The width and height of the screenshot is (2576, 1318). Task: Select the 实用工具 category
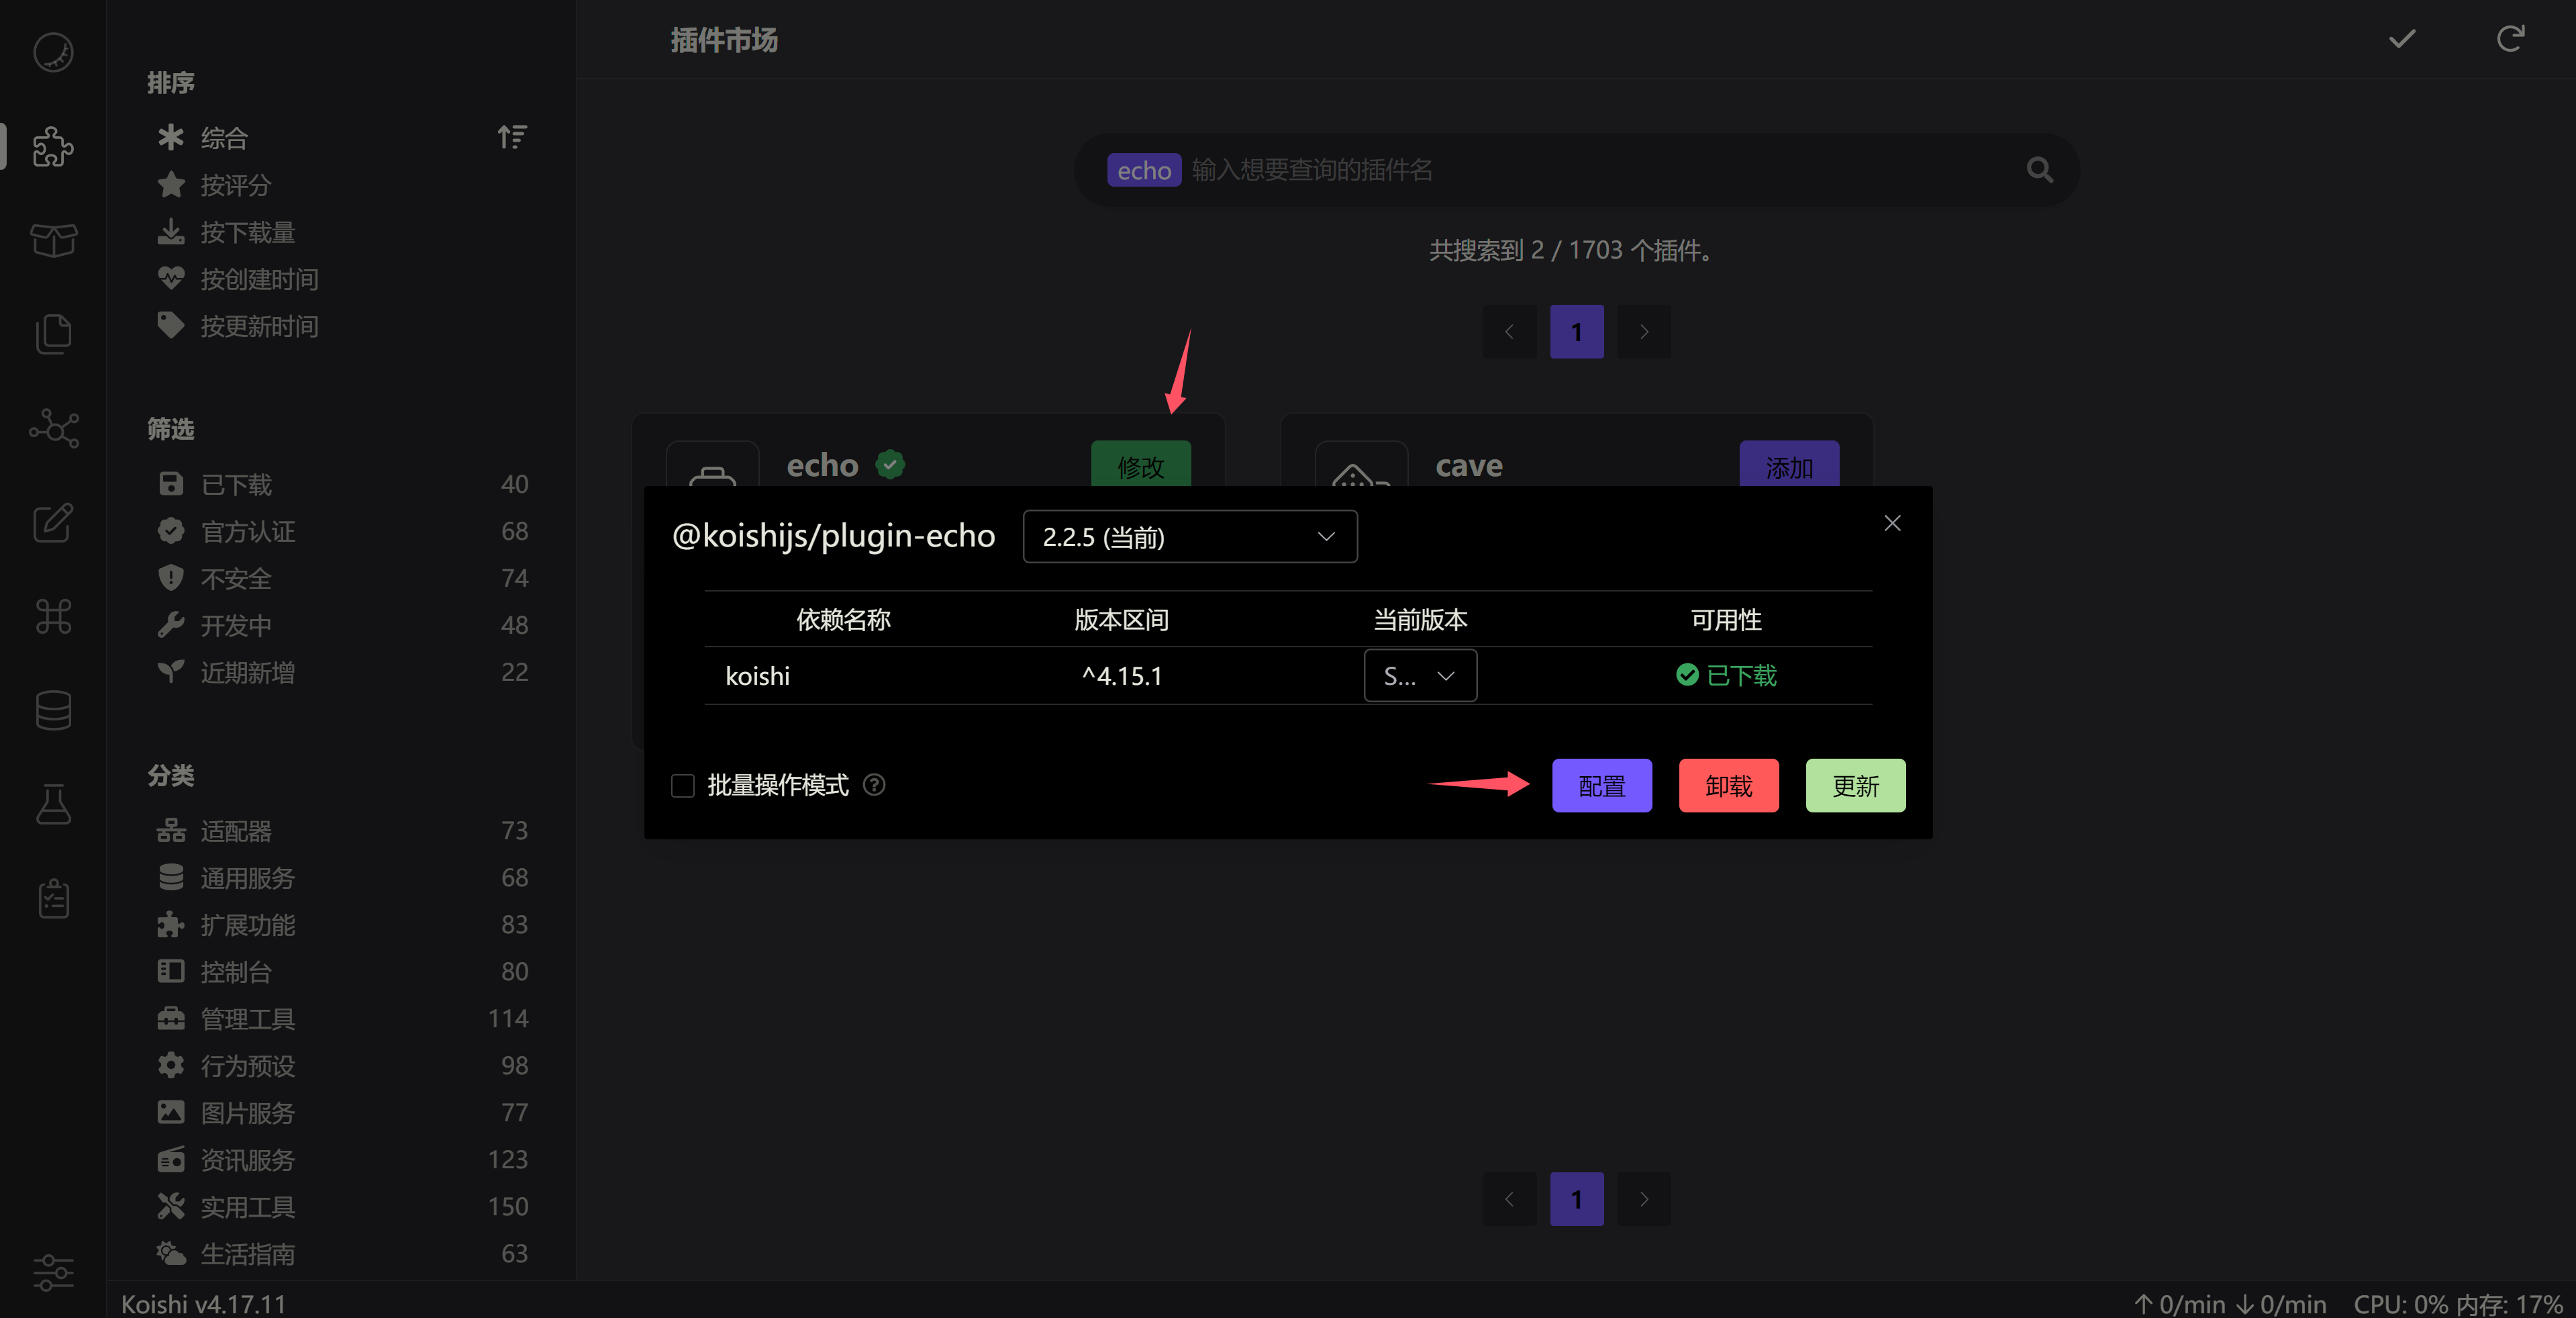(247, 1206)
